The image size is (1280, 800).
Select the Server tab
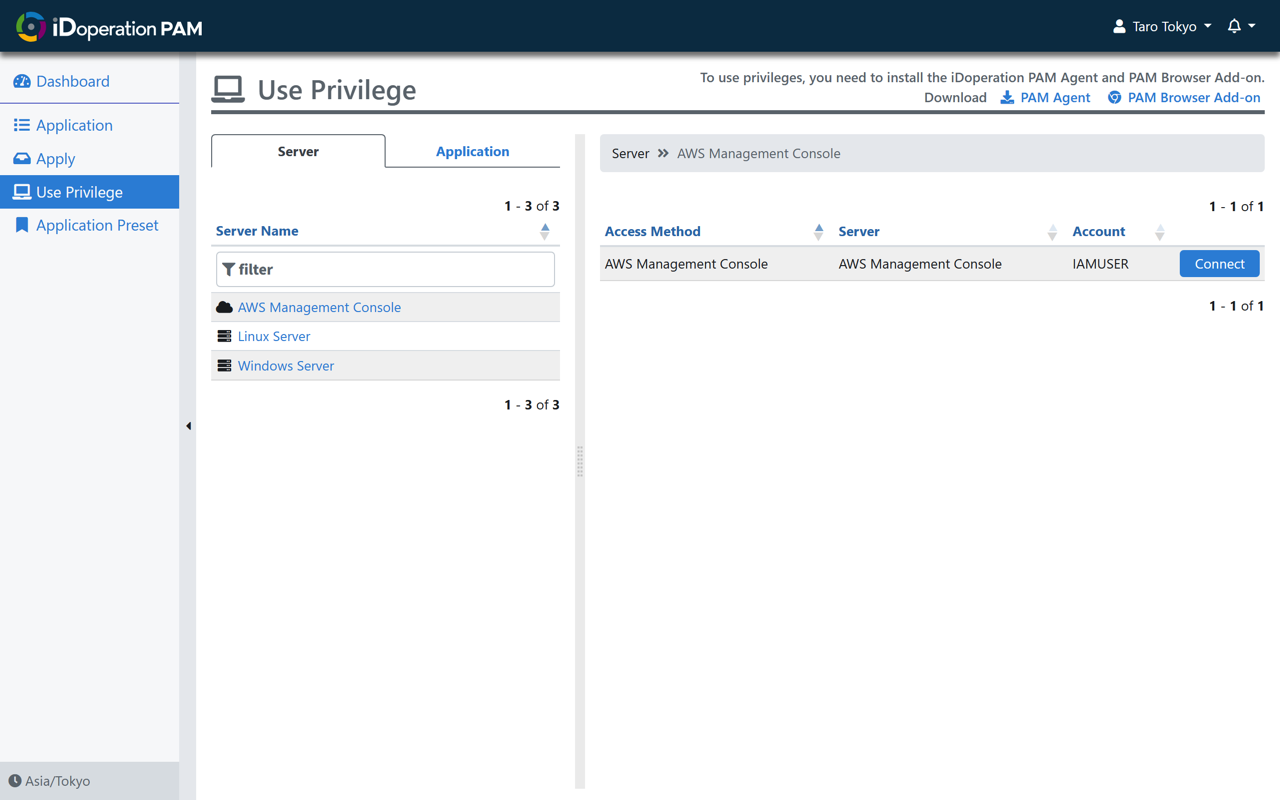pyautogui.click(x=298, y=151)
